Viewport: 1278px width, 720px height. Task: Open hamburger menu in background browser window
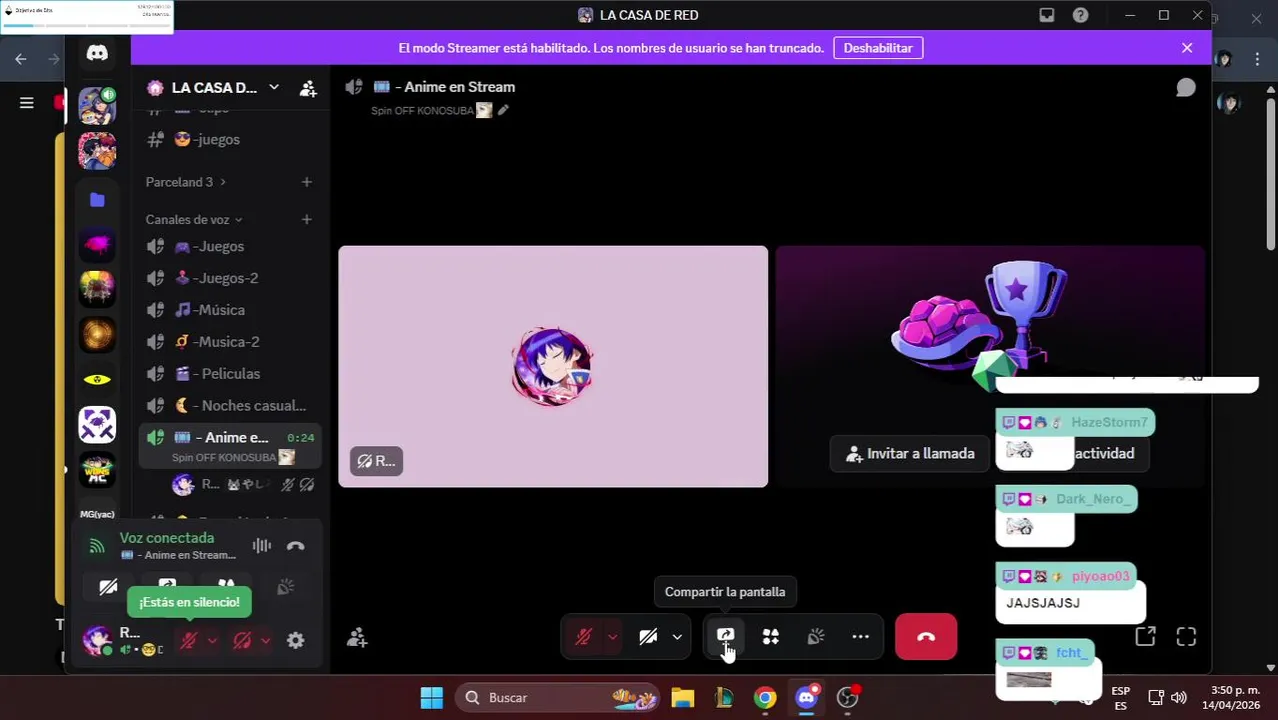tap(27, 102)
